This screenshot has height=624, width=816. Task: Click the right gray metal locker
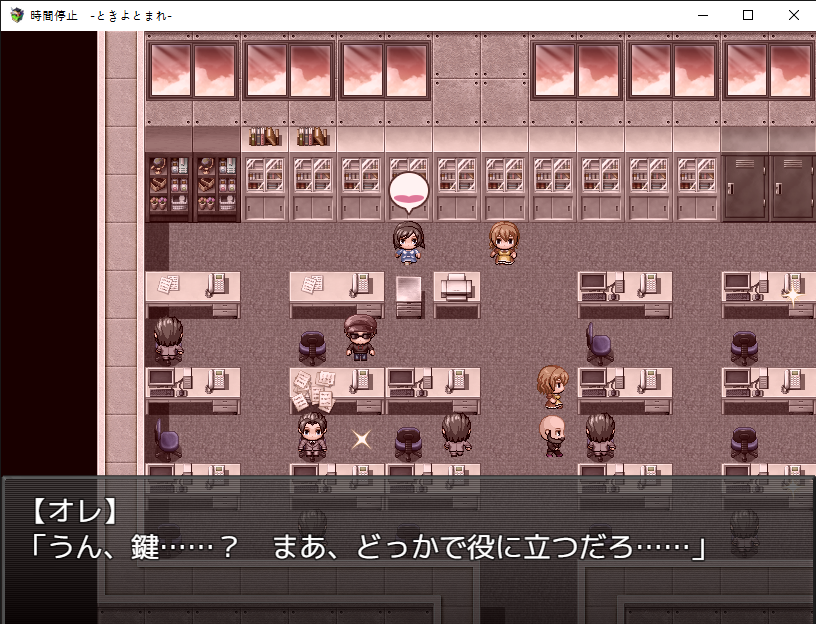coord(793,187)
